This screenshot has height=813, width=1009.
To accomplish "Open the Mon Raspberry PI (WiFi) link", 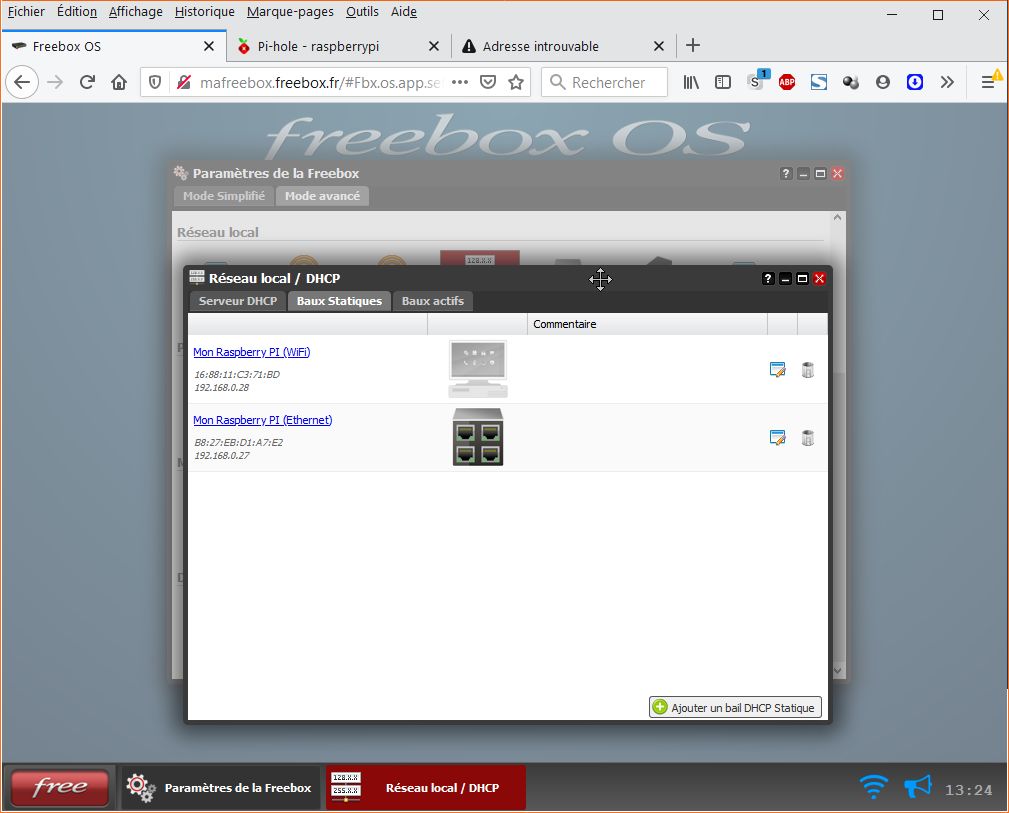I will point(252,352).
